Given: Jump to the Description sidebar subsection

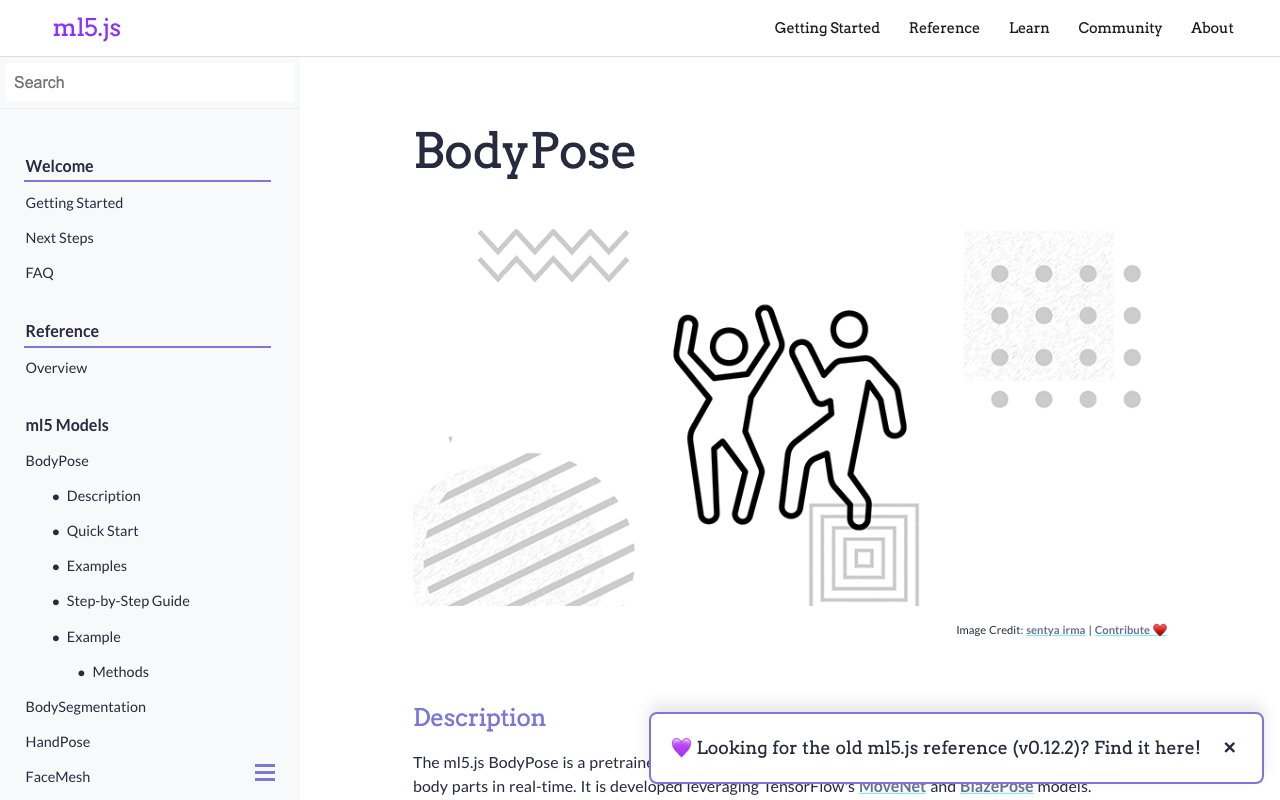Looking at the screenshot, I should (x=103, y=496).
